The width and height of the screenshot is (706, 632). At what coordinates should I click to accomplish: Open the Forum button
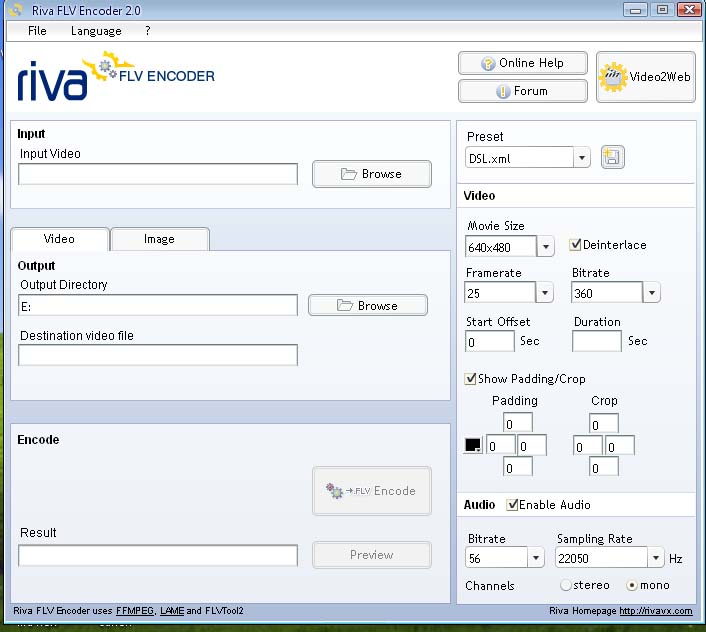[523, 91]
